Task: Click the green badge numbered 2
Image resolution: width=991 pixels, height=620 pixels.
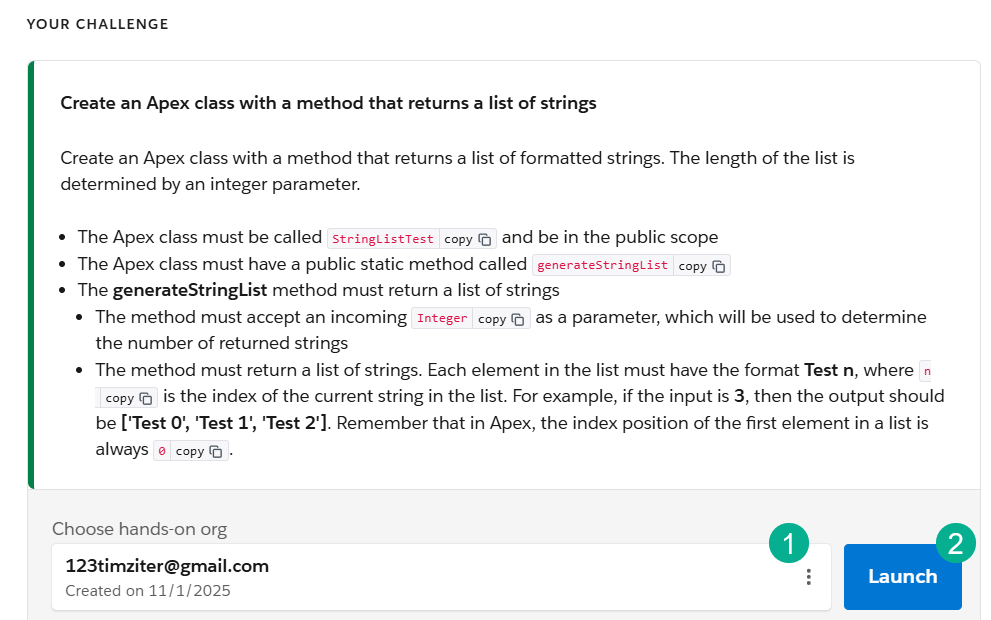Action: 956,544
